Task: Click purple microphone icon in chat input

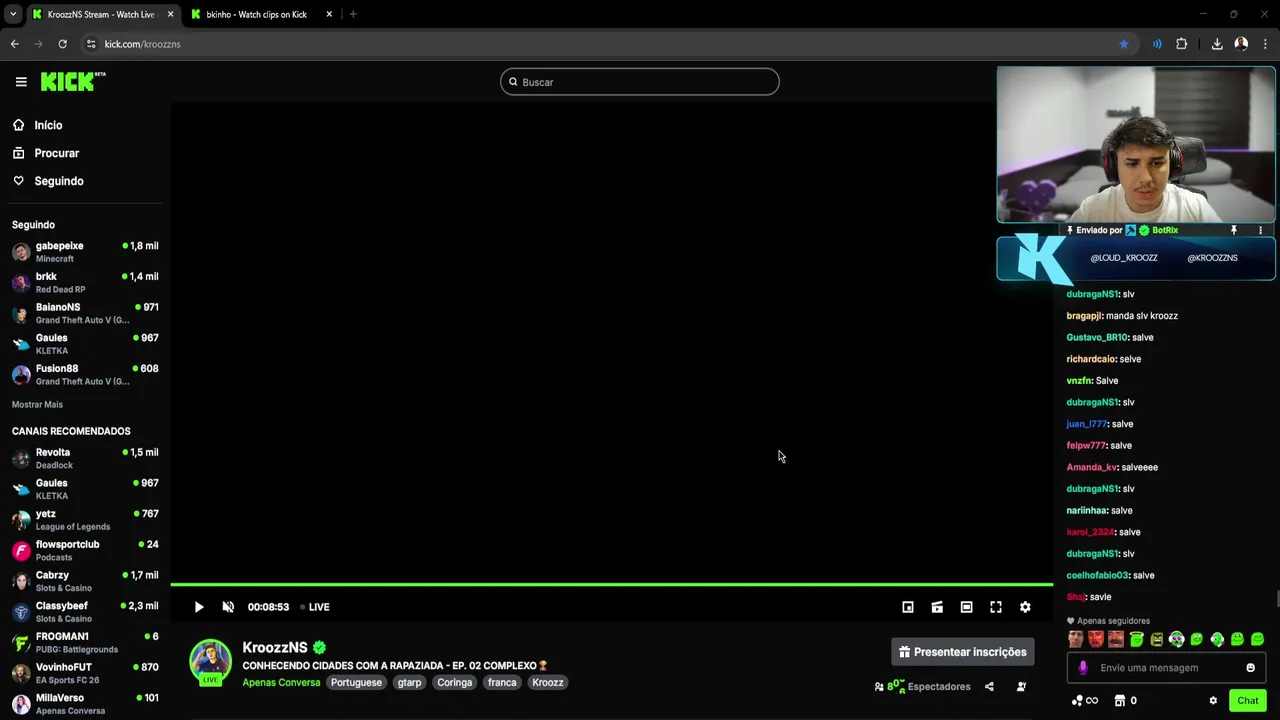Action: 1083,668
